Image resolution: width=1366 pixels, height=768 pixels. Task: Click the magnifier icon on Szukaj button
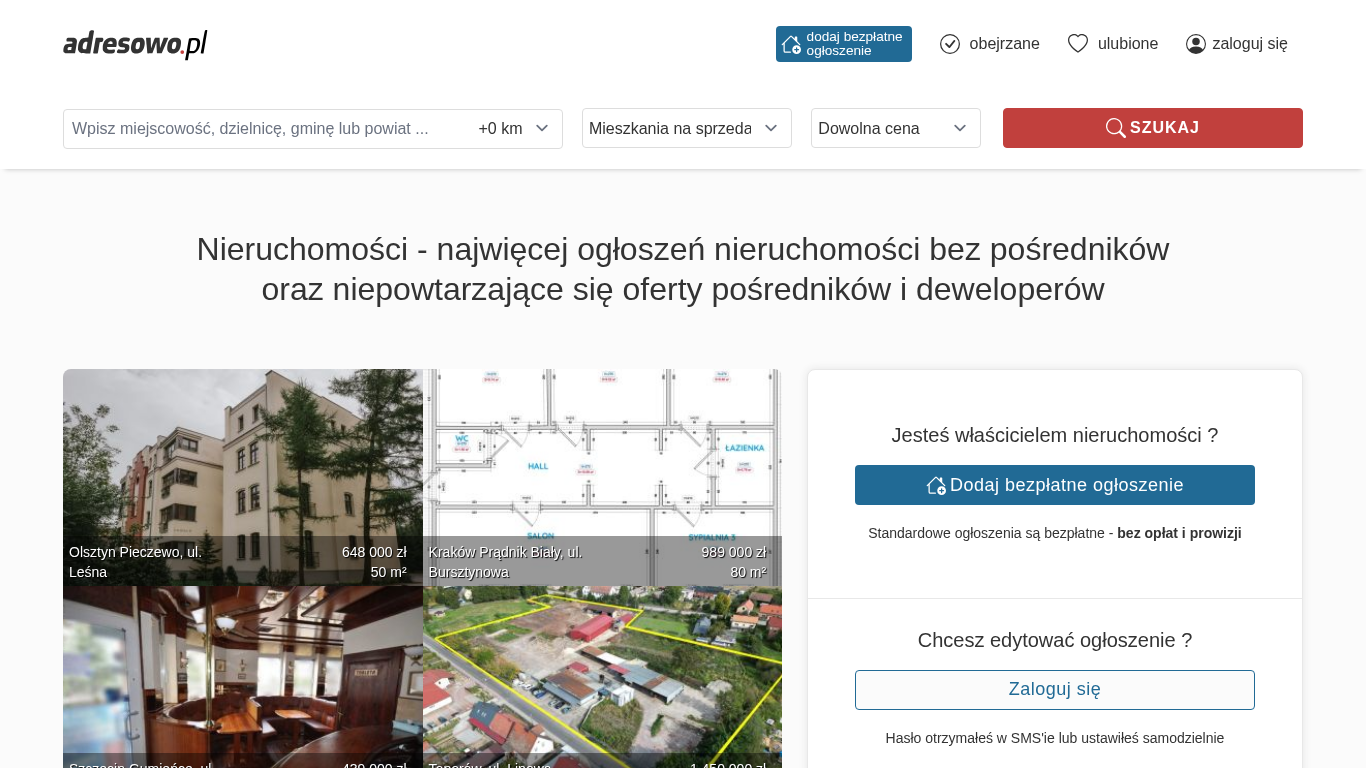(x=1115, y=128)
